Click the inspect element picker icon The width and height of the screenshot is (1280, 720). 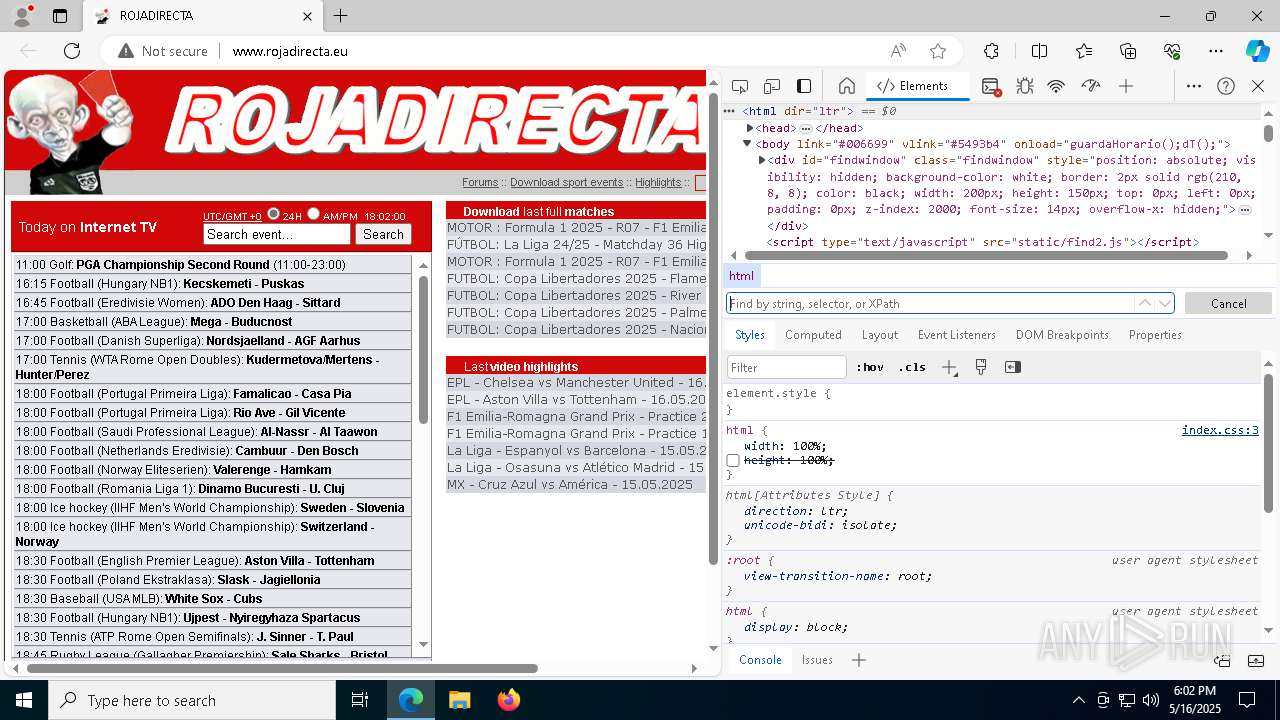click(x=740, y=86)
